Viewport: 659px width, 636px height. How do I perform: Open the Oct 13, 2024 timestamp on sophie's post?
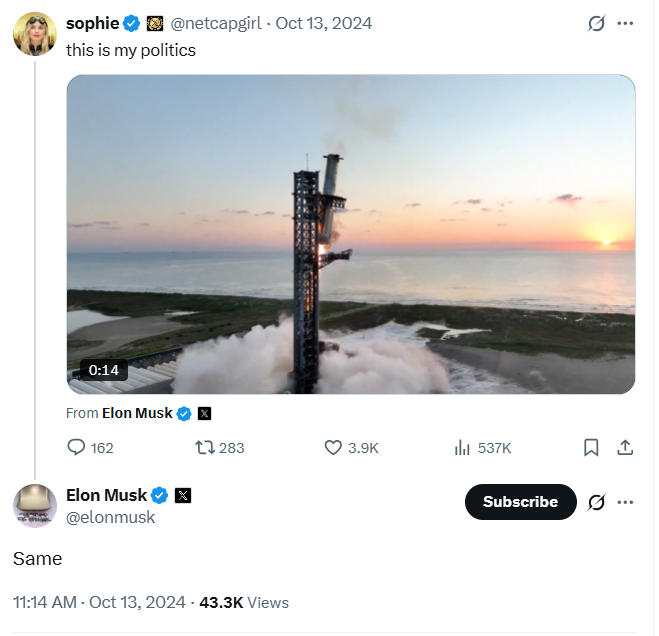pyautogui.click(x=322, y=23)
